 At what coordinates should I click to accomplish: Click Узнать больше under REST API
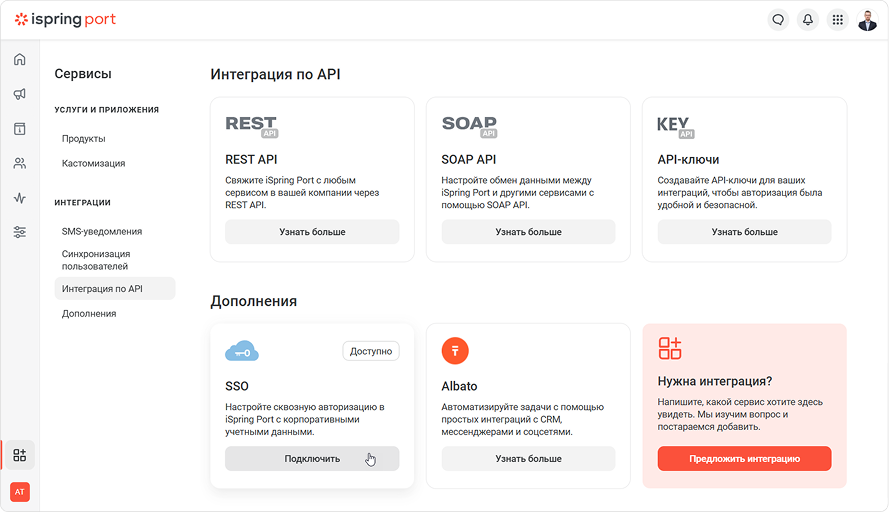click(x=312, y=232)
